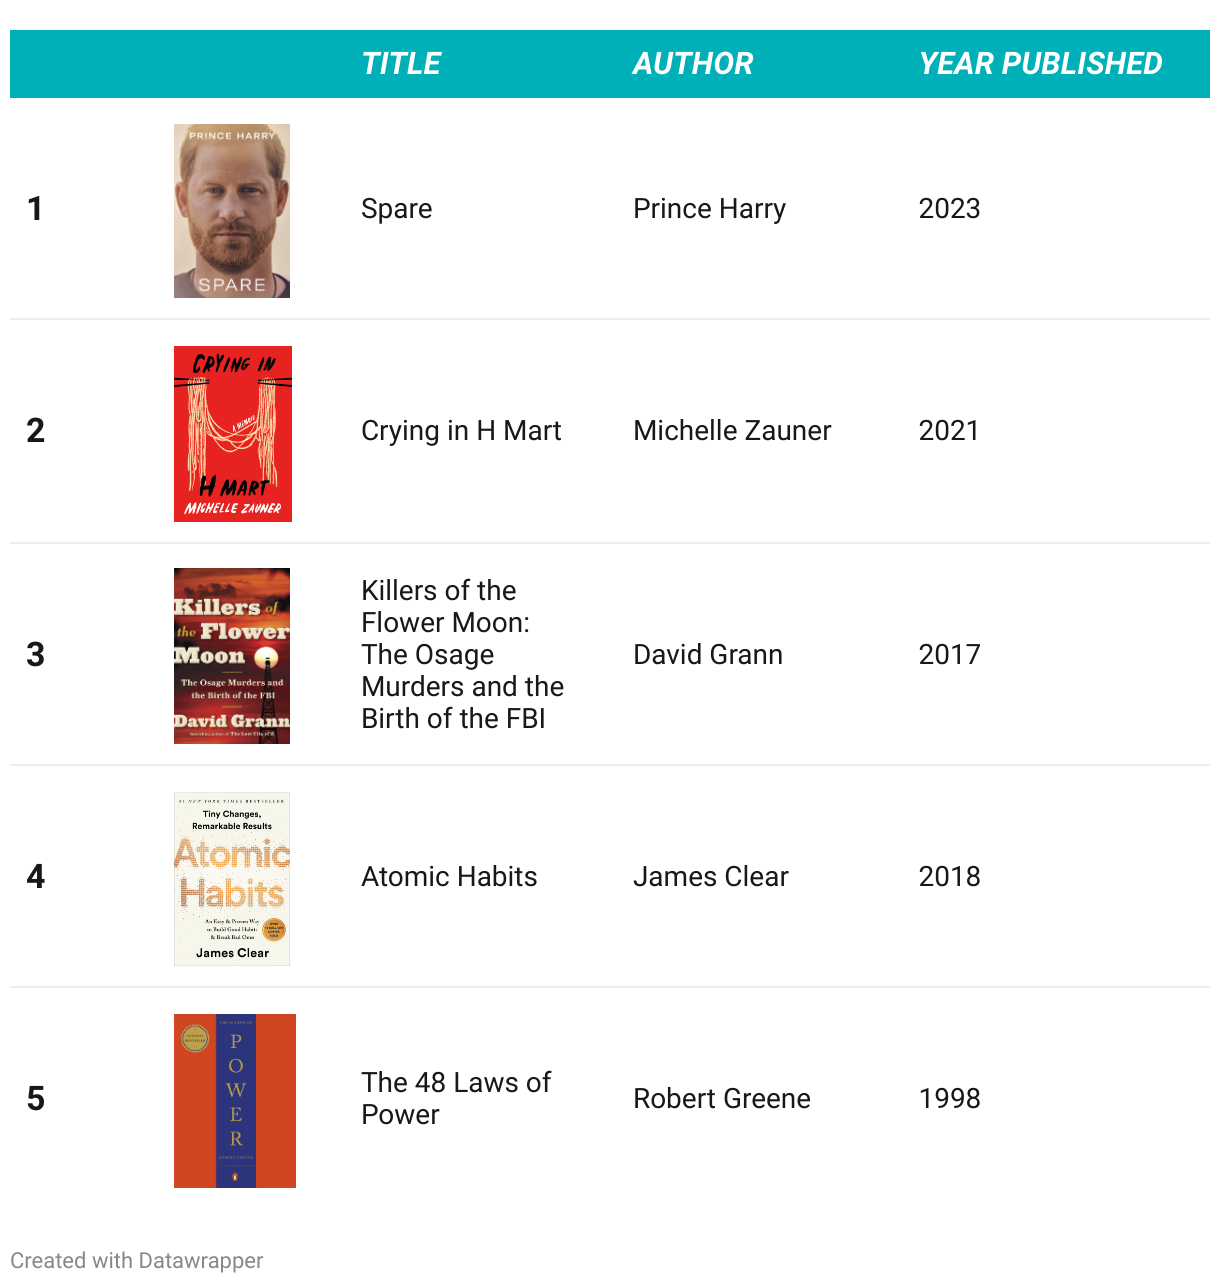Screen dimensions: 1220x1286
Task: Click author name Robert Greene
Action: point(722,1099)
